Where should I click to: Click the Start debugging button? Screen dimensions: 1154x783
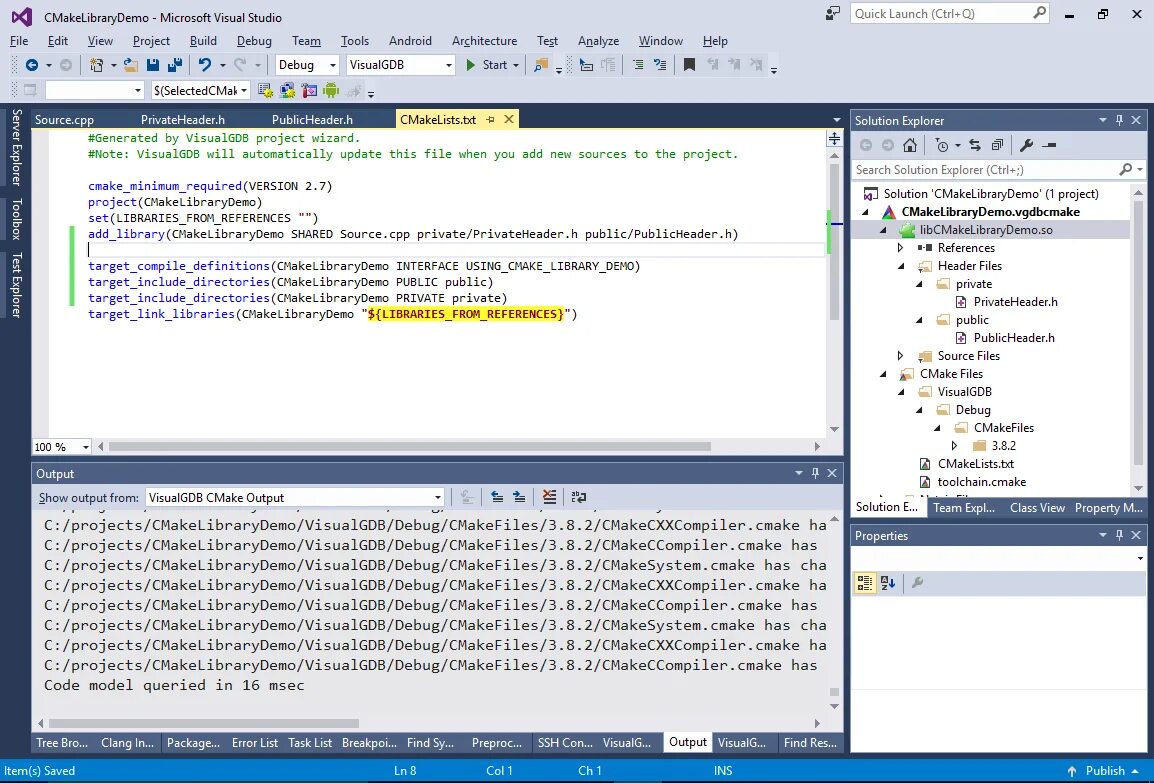click(488, 64)
